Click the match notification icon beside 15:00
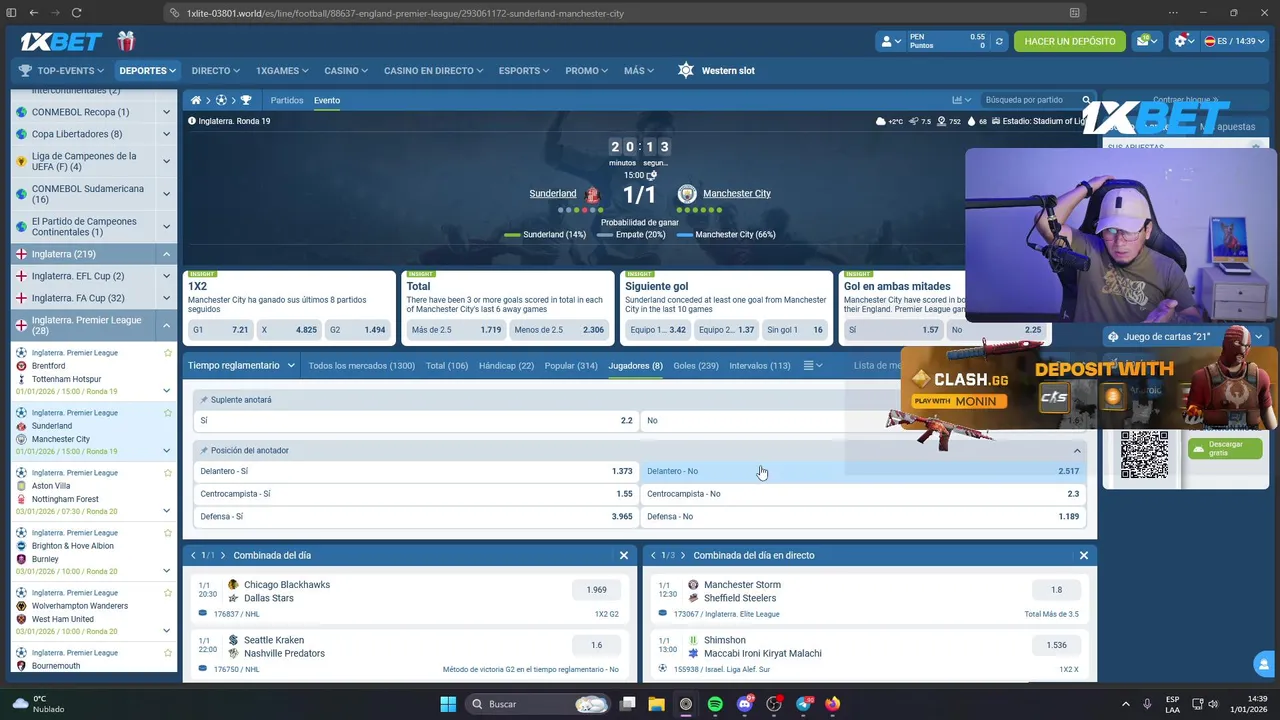 point(652,175)
